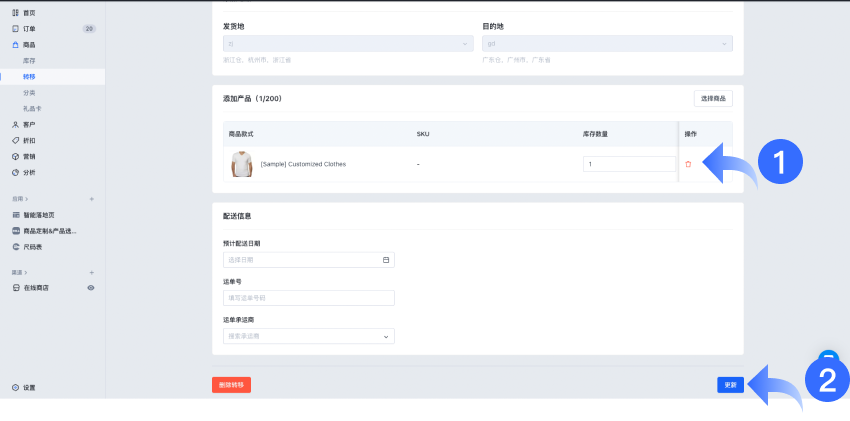
Task: Click the 预计配送日期 date field
Action: [x=308, y=260]
